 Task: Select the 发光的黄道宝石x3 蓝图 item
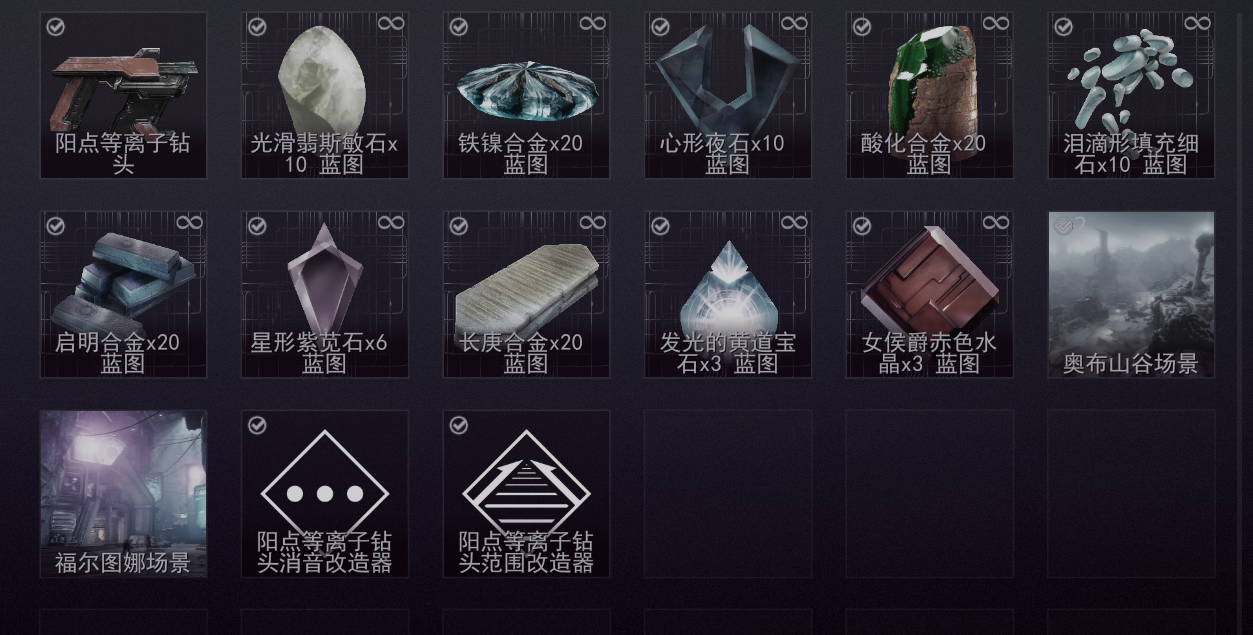point(728,294)
